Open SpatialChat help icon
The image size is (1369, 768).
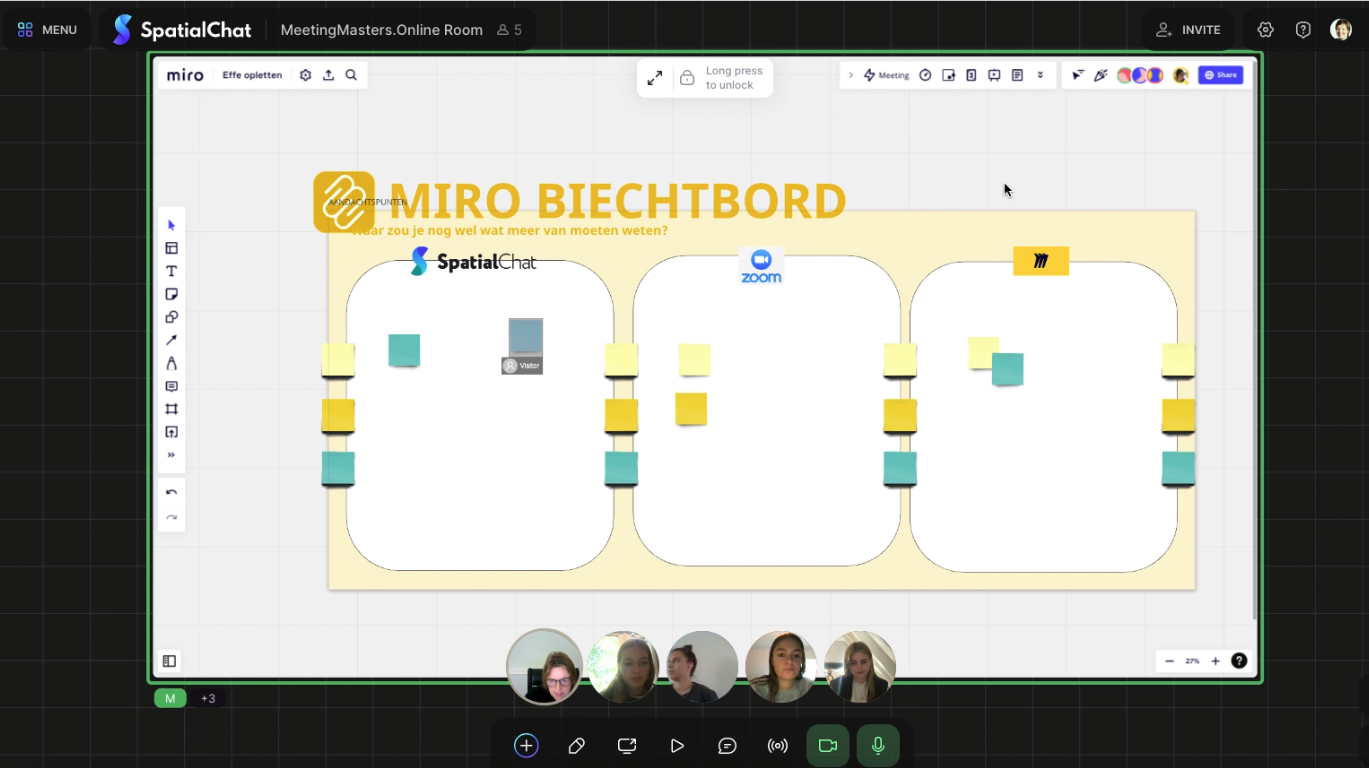1303,30
